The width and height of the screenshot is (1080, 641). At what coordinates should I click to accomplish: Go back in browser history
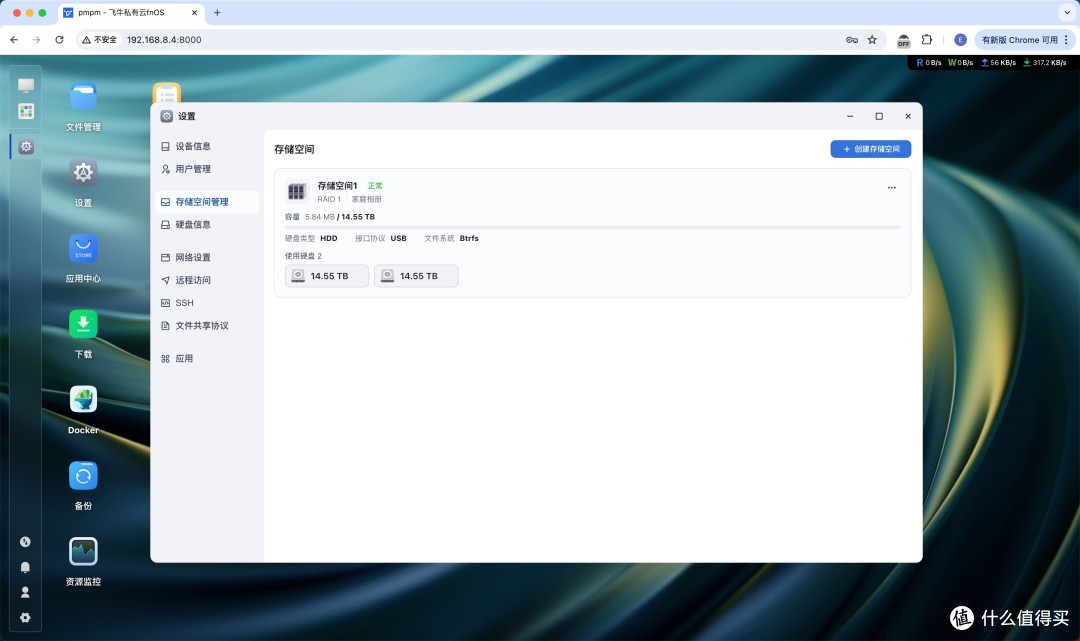(14, 40)
